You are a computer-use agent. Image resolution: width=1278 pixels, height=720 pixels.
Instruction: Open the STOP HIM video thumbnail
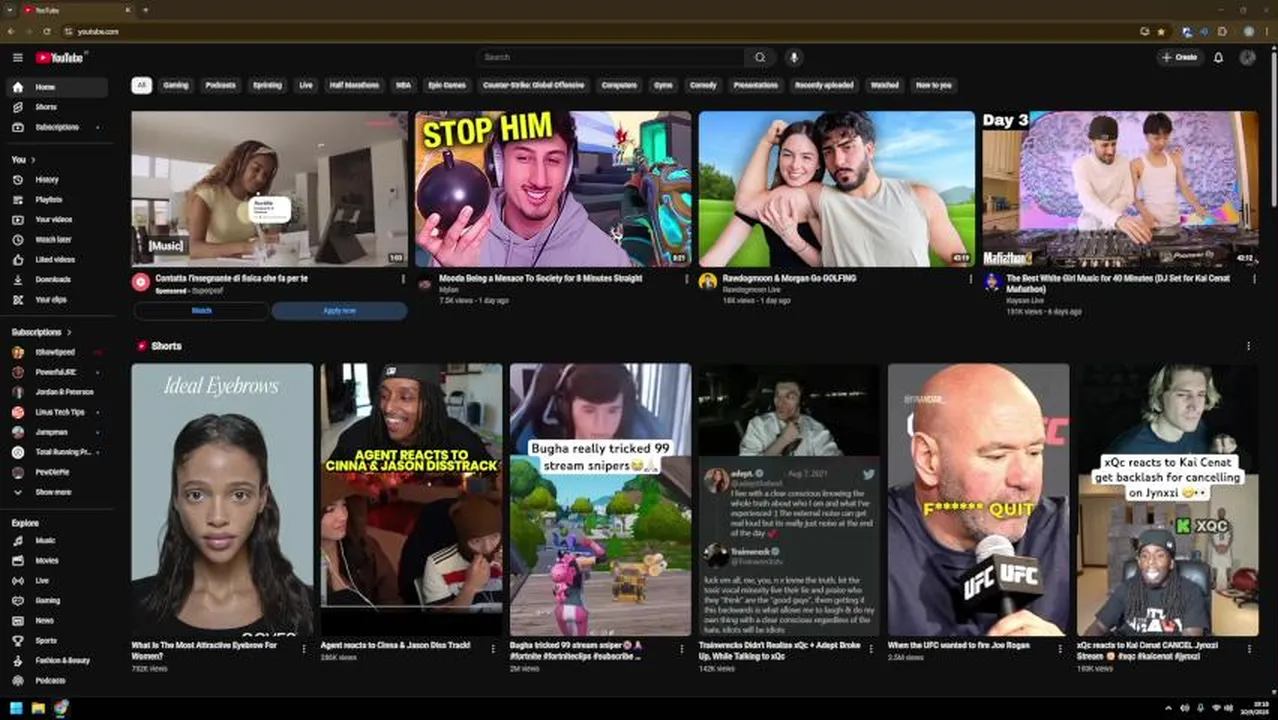click(553, 189)
